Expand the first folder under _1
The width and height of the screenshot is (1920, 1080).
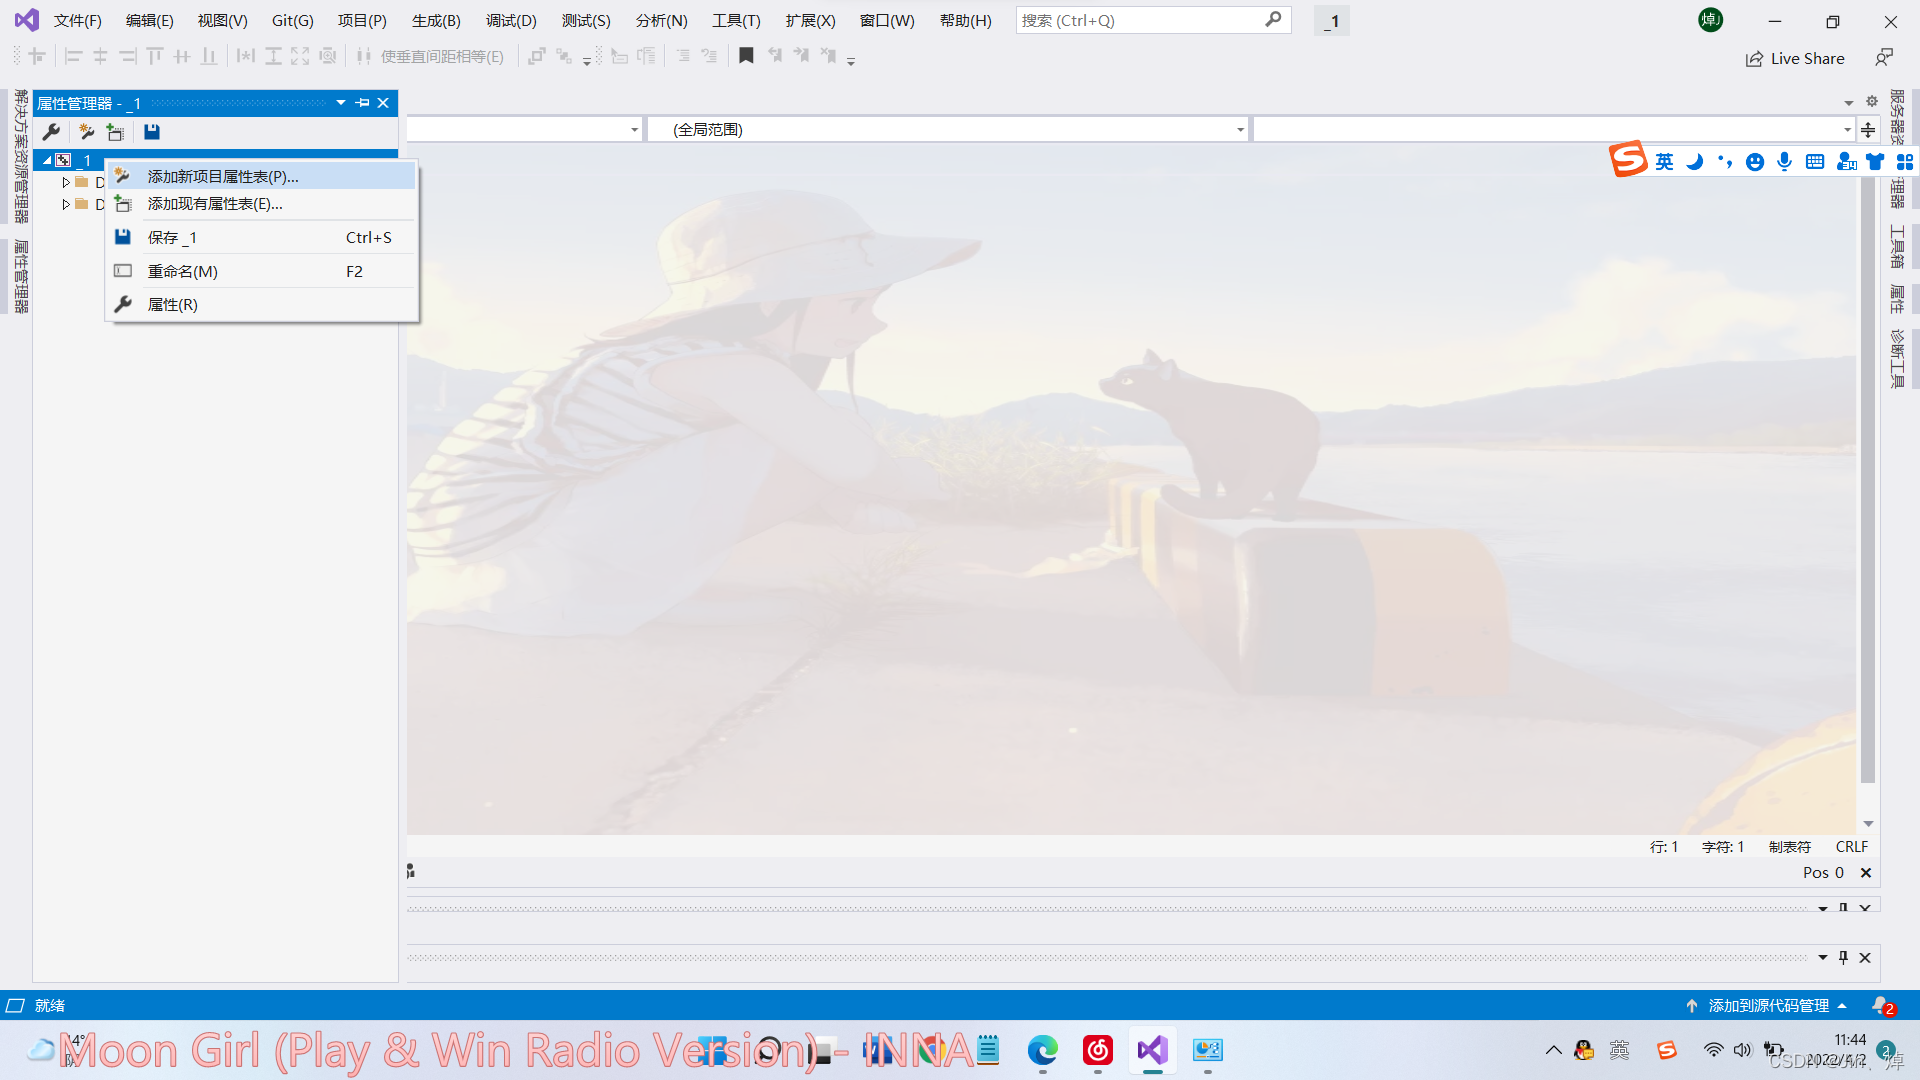(x=66, y=182)
